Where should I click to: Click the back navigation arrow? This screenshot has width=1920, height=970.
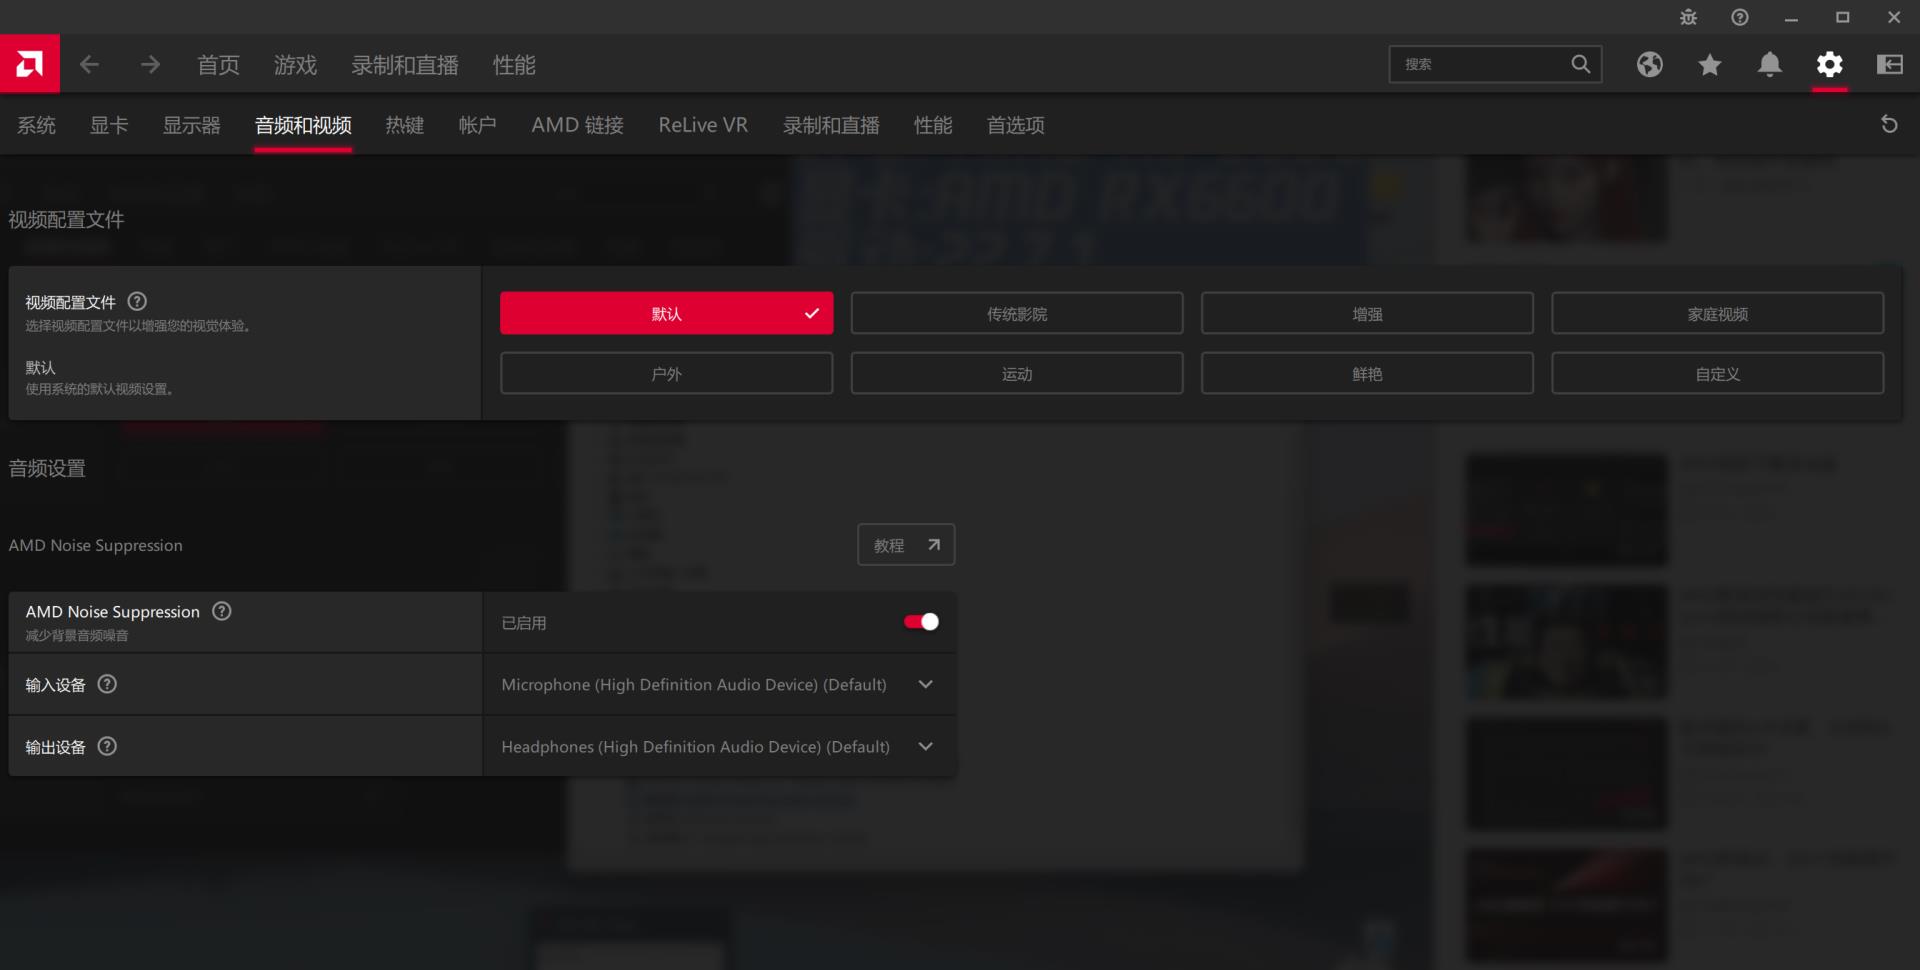[x=89, y=64]
